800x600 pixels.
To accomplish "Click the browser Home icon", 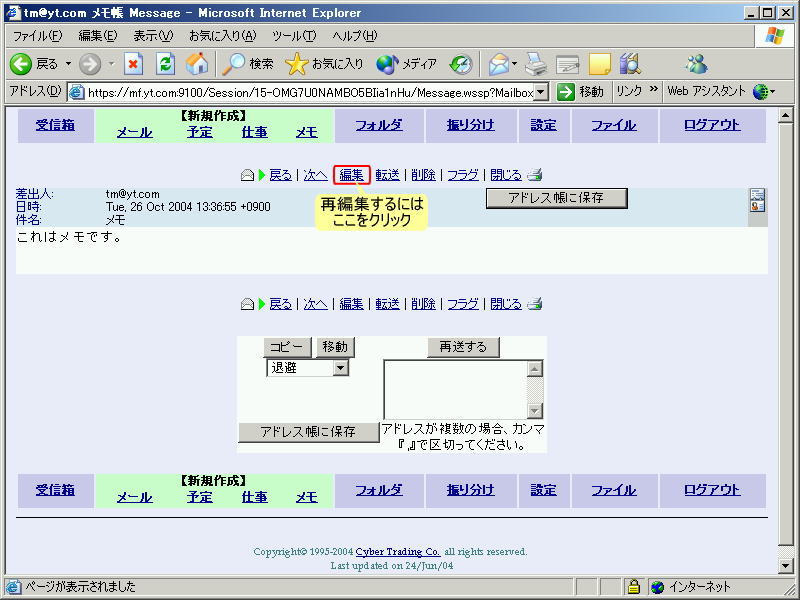I will pyautogui.click(x=197, y=64).
